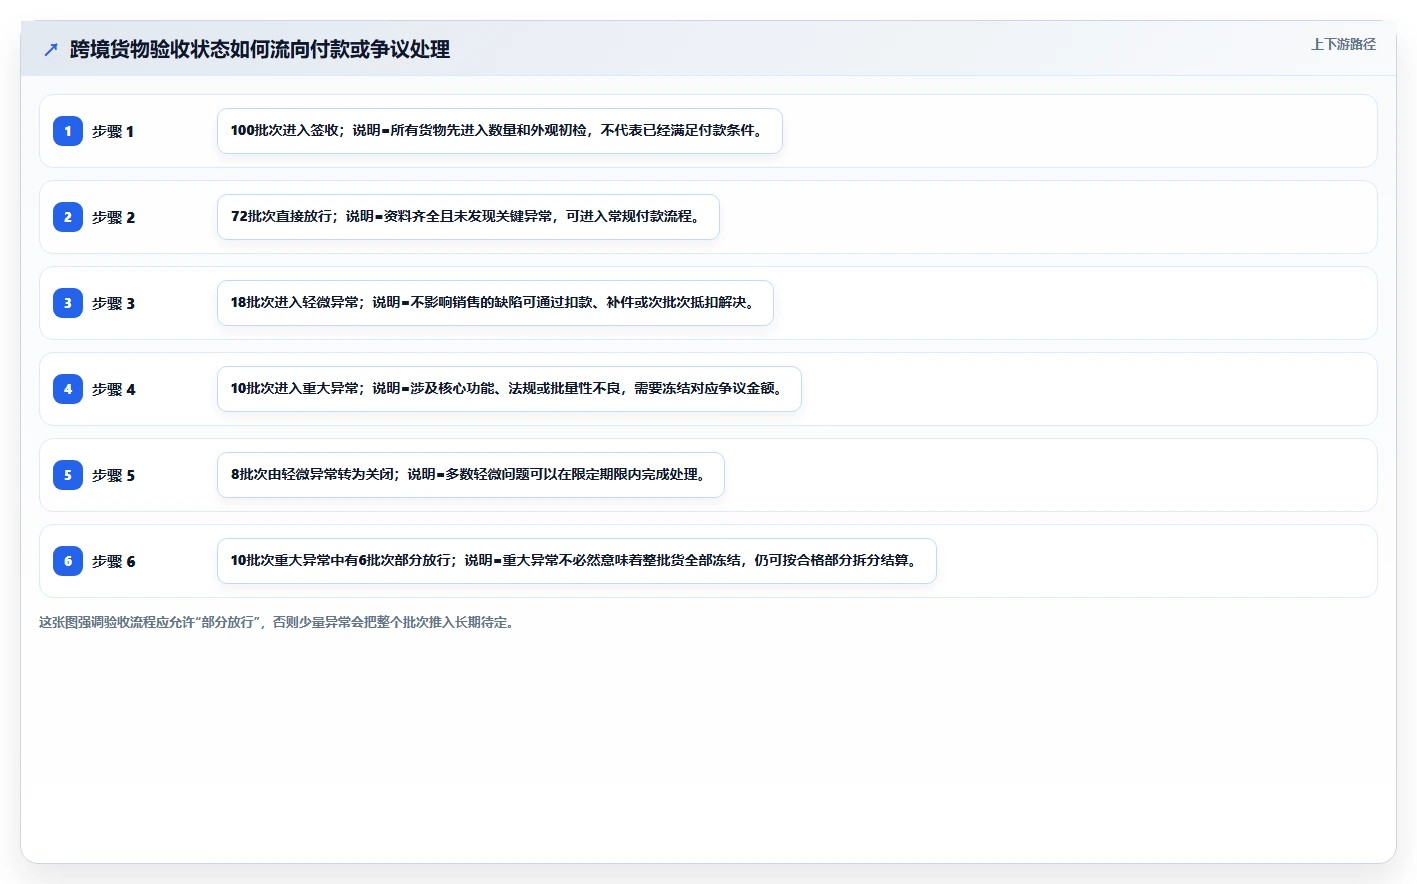The width and height of the screenshot is (1417, 884).
Task: Click the footnote 这张图强调验收流程应允许"部分放行"
Action: (x=277, y=622)
